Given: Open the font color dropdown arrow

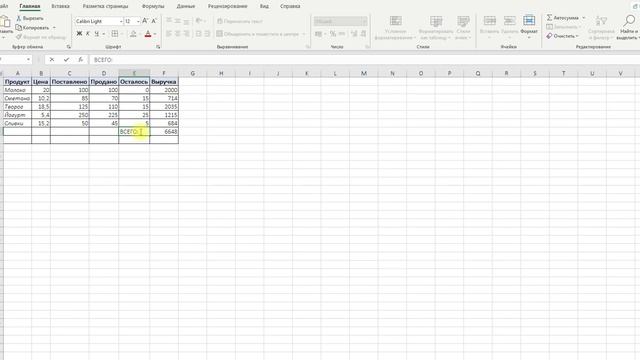Looking at the screenshot, I should (155, 34).
